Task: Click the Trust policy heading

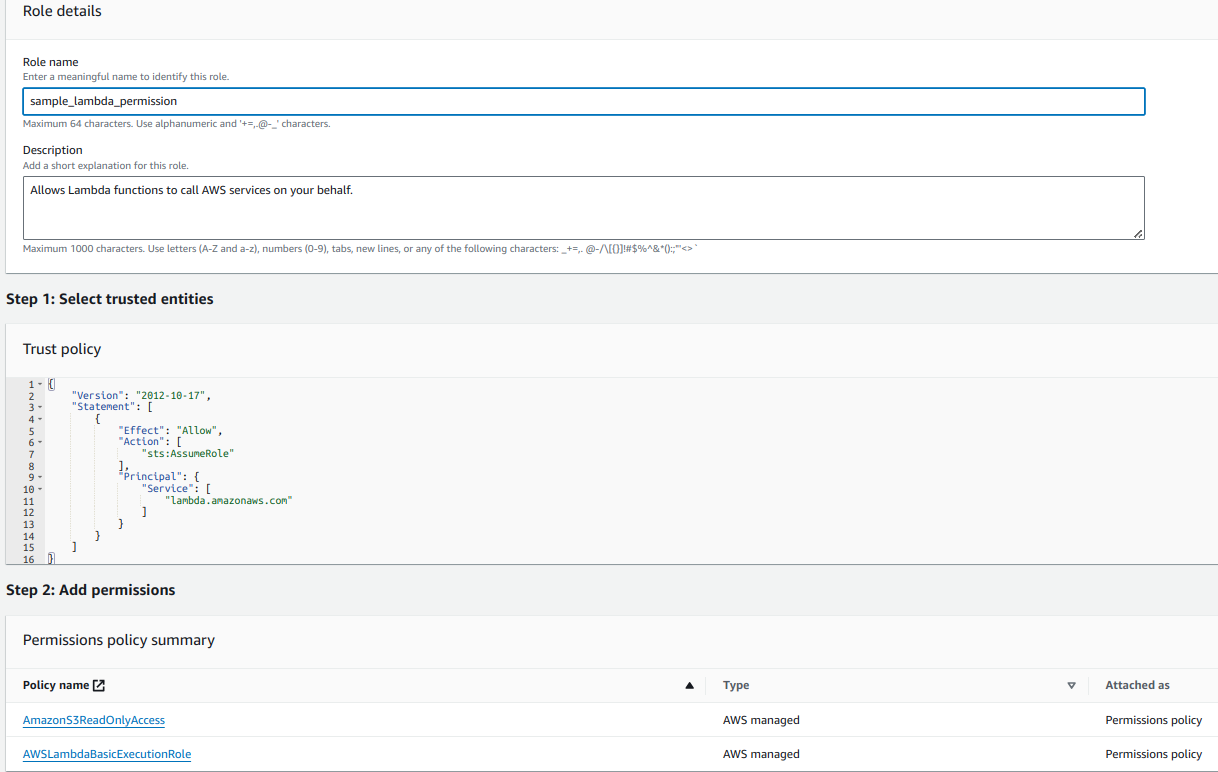Action: click(62, 349)
